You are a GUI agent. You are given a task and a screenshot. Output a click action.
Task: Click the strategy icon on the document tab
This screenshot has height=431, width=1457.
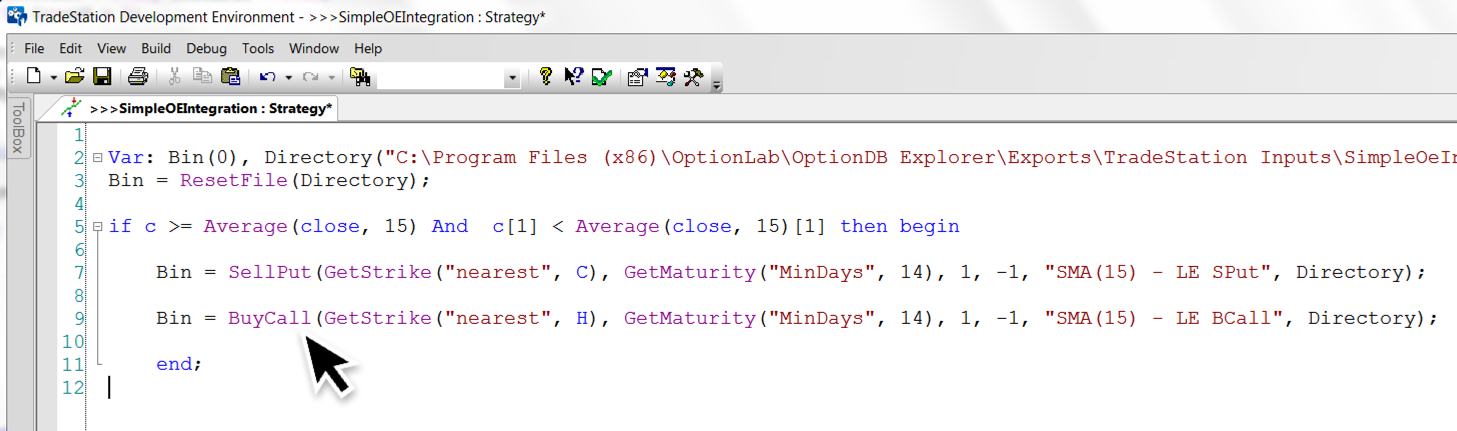[70, 108]
